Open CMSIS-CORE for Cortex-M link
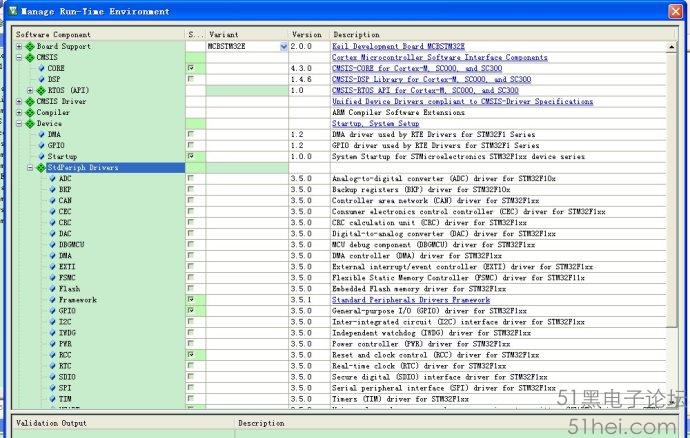The width and height of the screenshot is (690, 438). [417, 68]
